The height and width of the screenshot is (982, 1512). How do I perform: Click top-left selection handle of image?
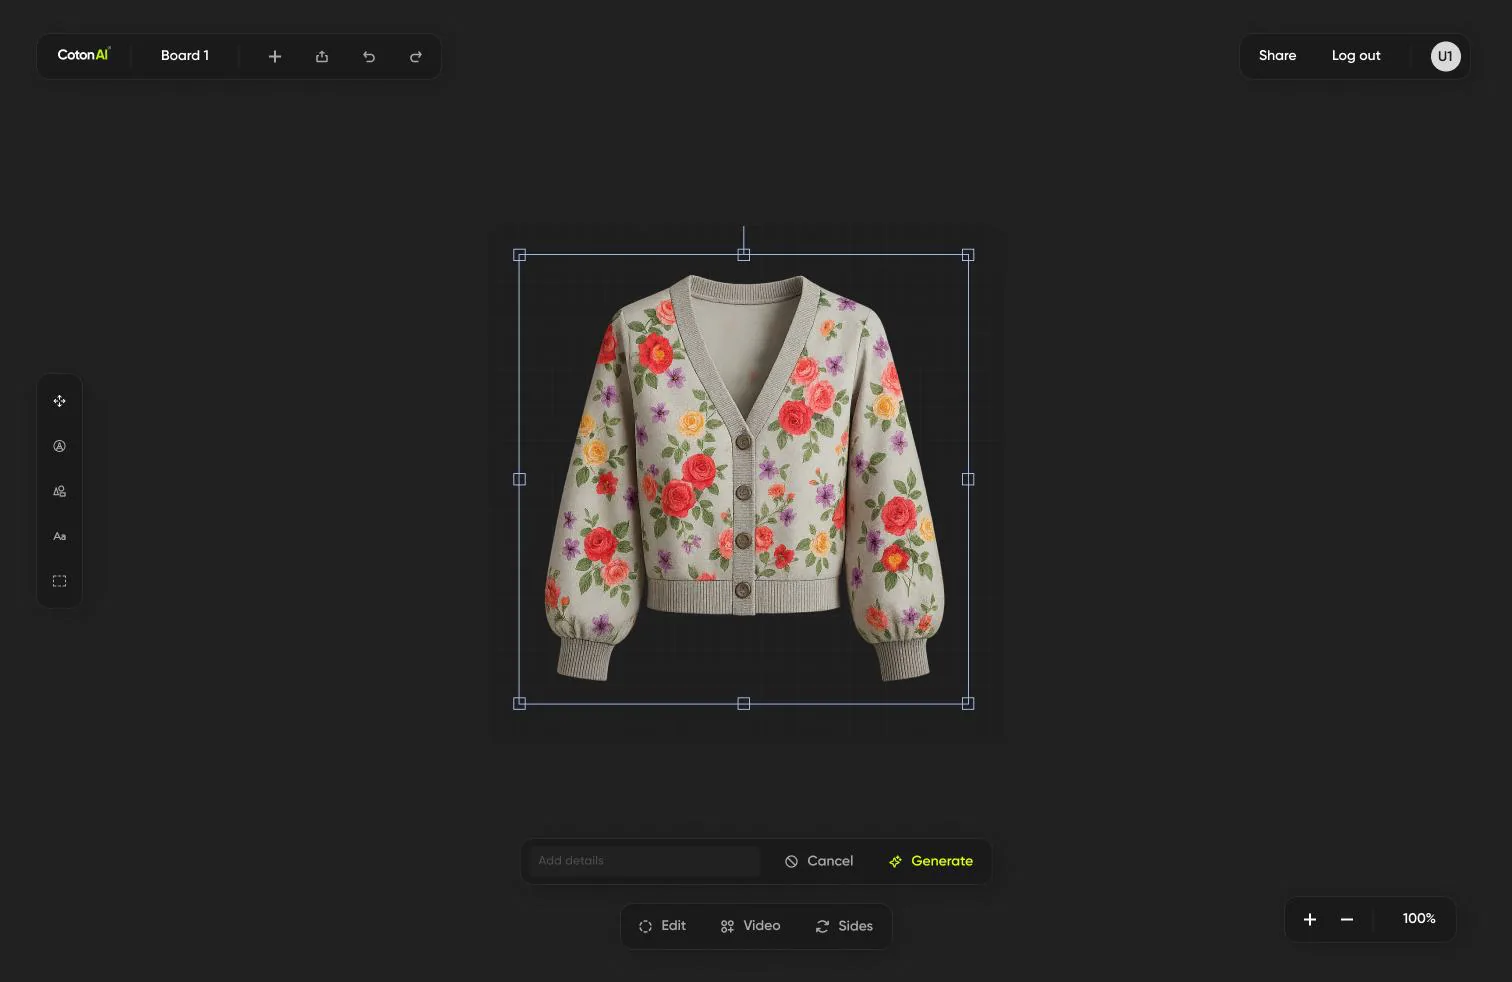pos(519,255)
